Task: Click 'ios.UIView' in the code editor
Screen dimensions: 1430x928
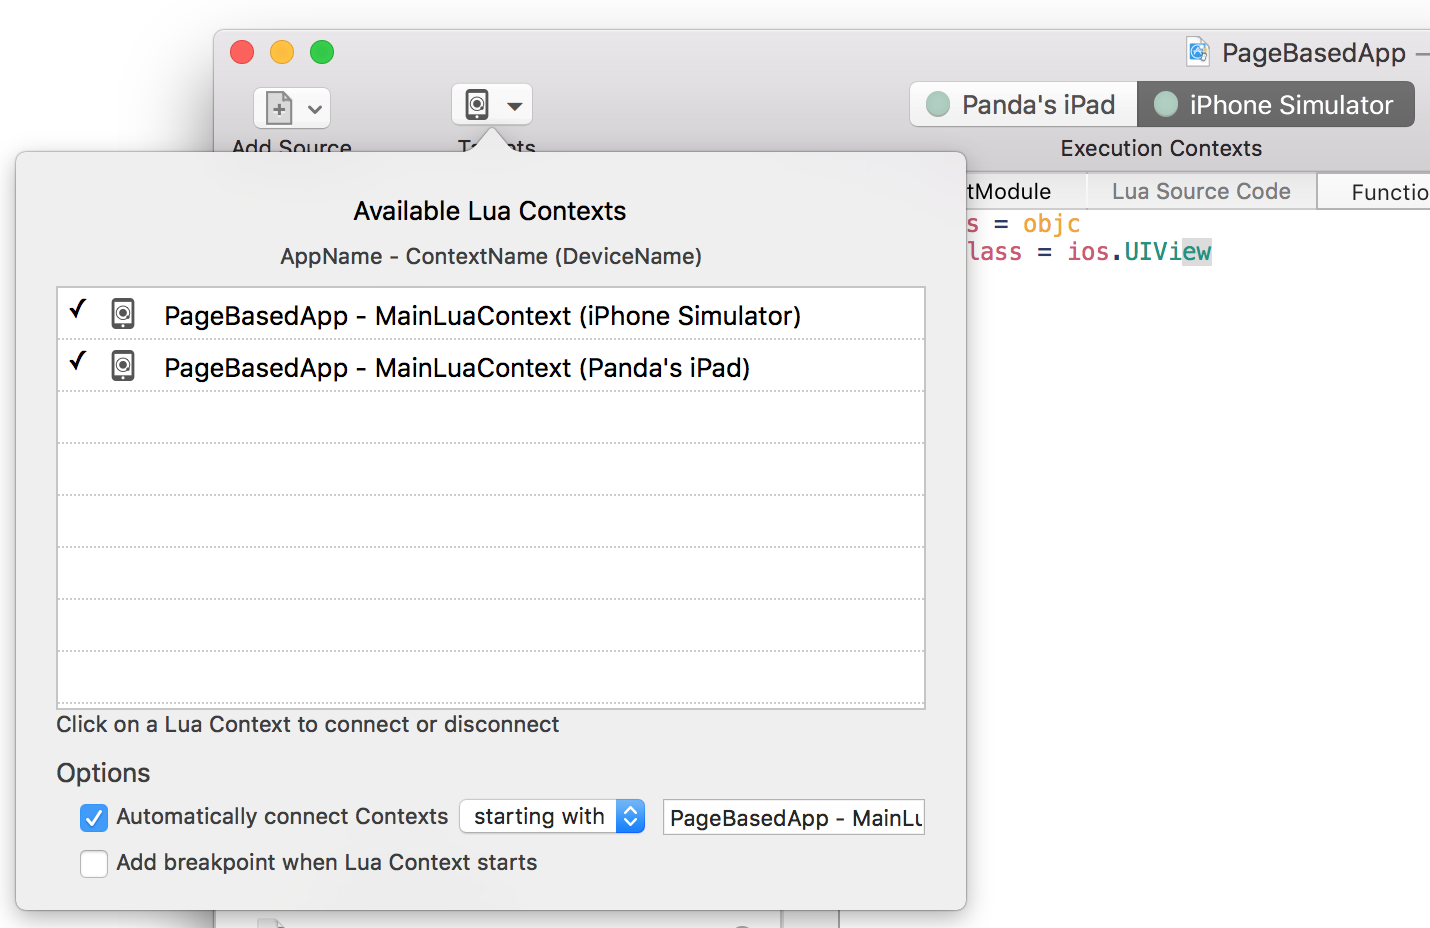Action: pyautogui.click(x=1139, y=251)
